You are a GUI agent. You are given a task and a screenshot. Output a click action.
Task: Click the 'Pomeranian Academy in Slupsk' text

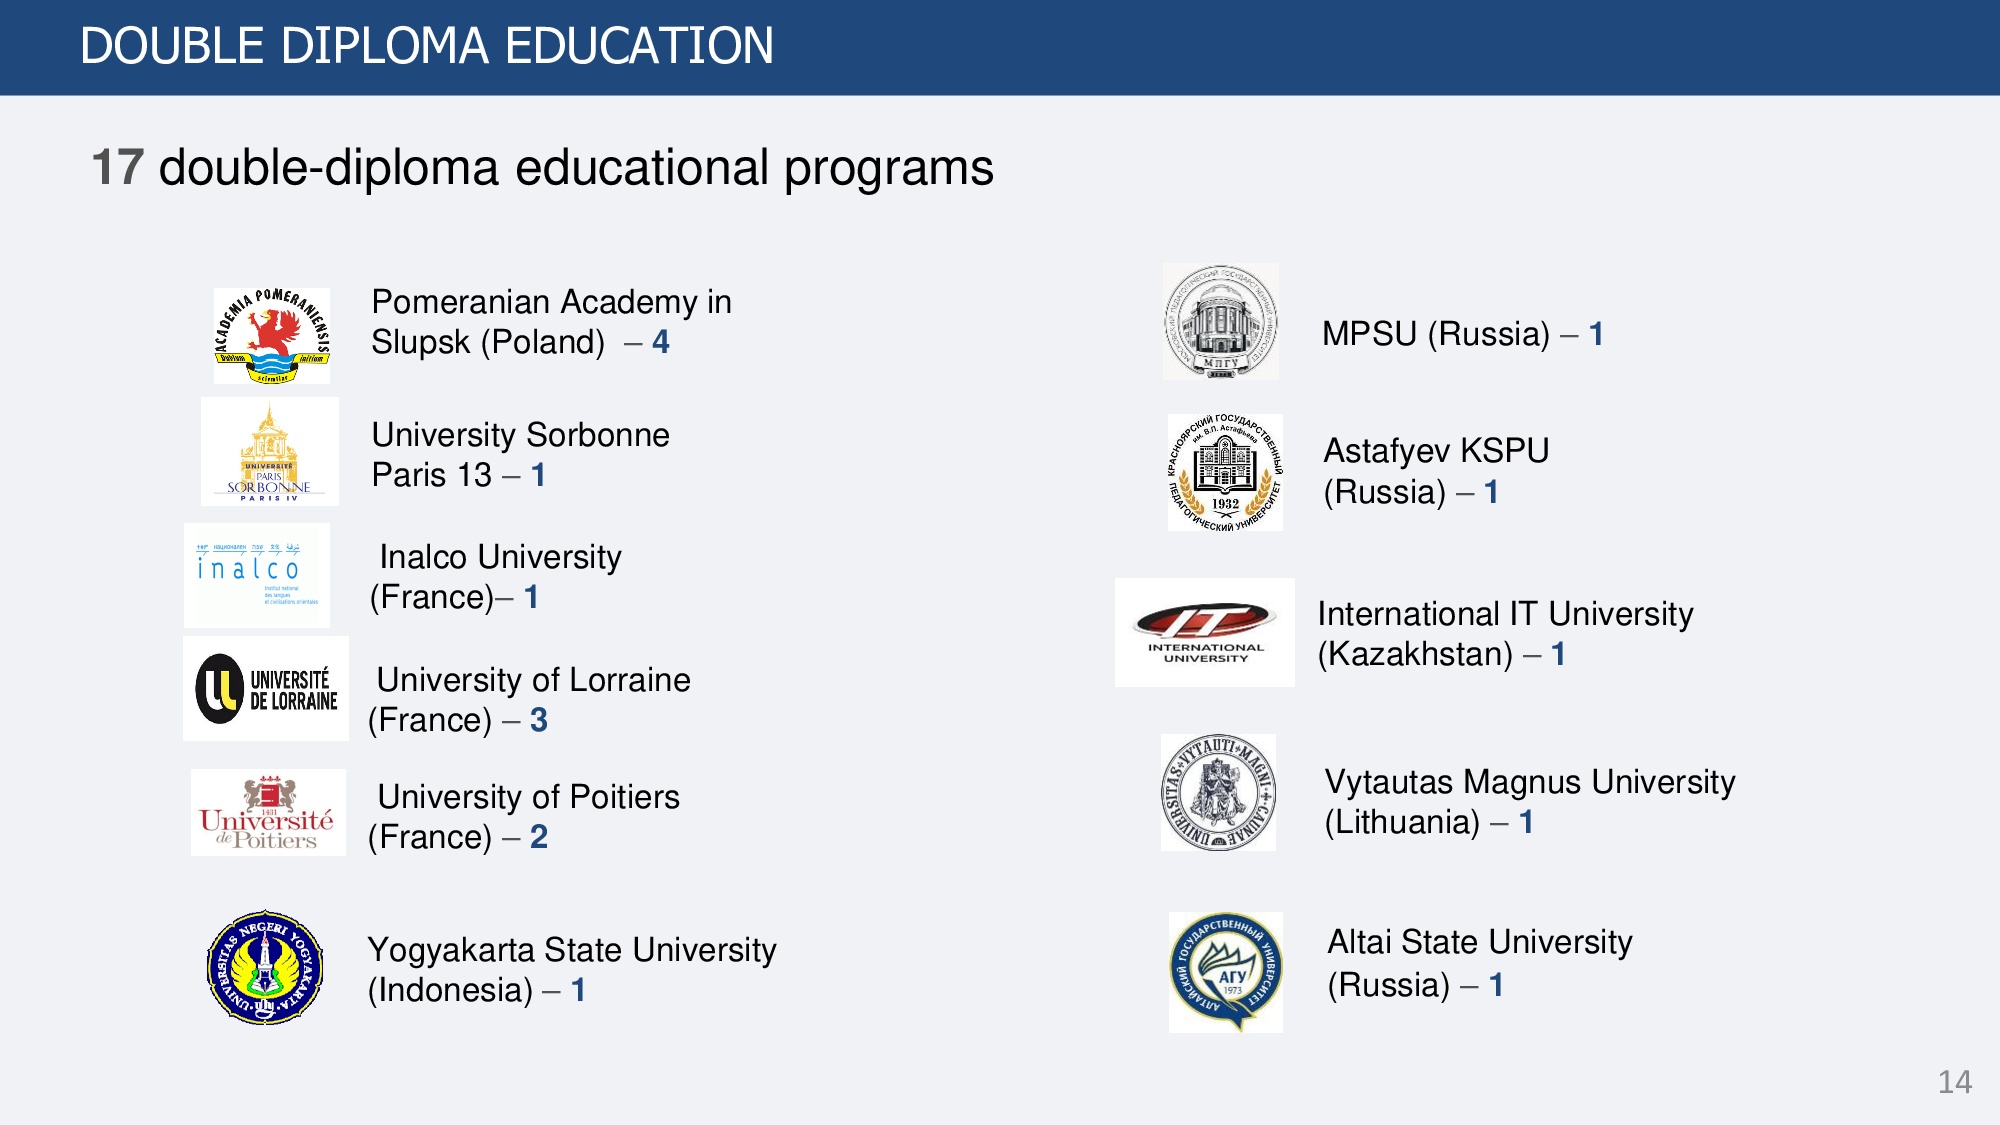[x=551, y=322]
